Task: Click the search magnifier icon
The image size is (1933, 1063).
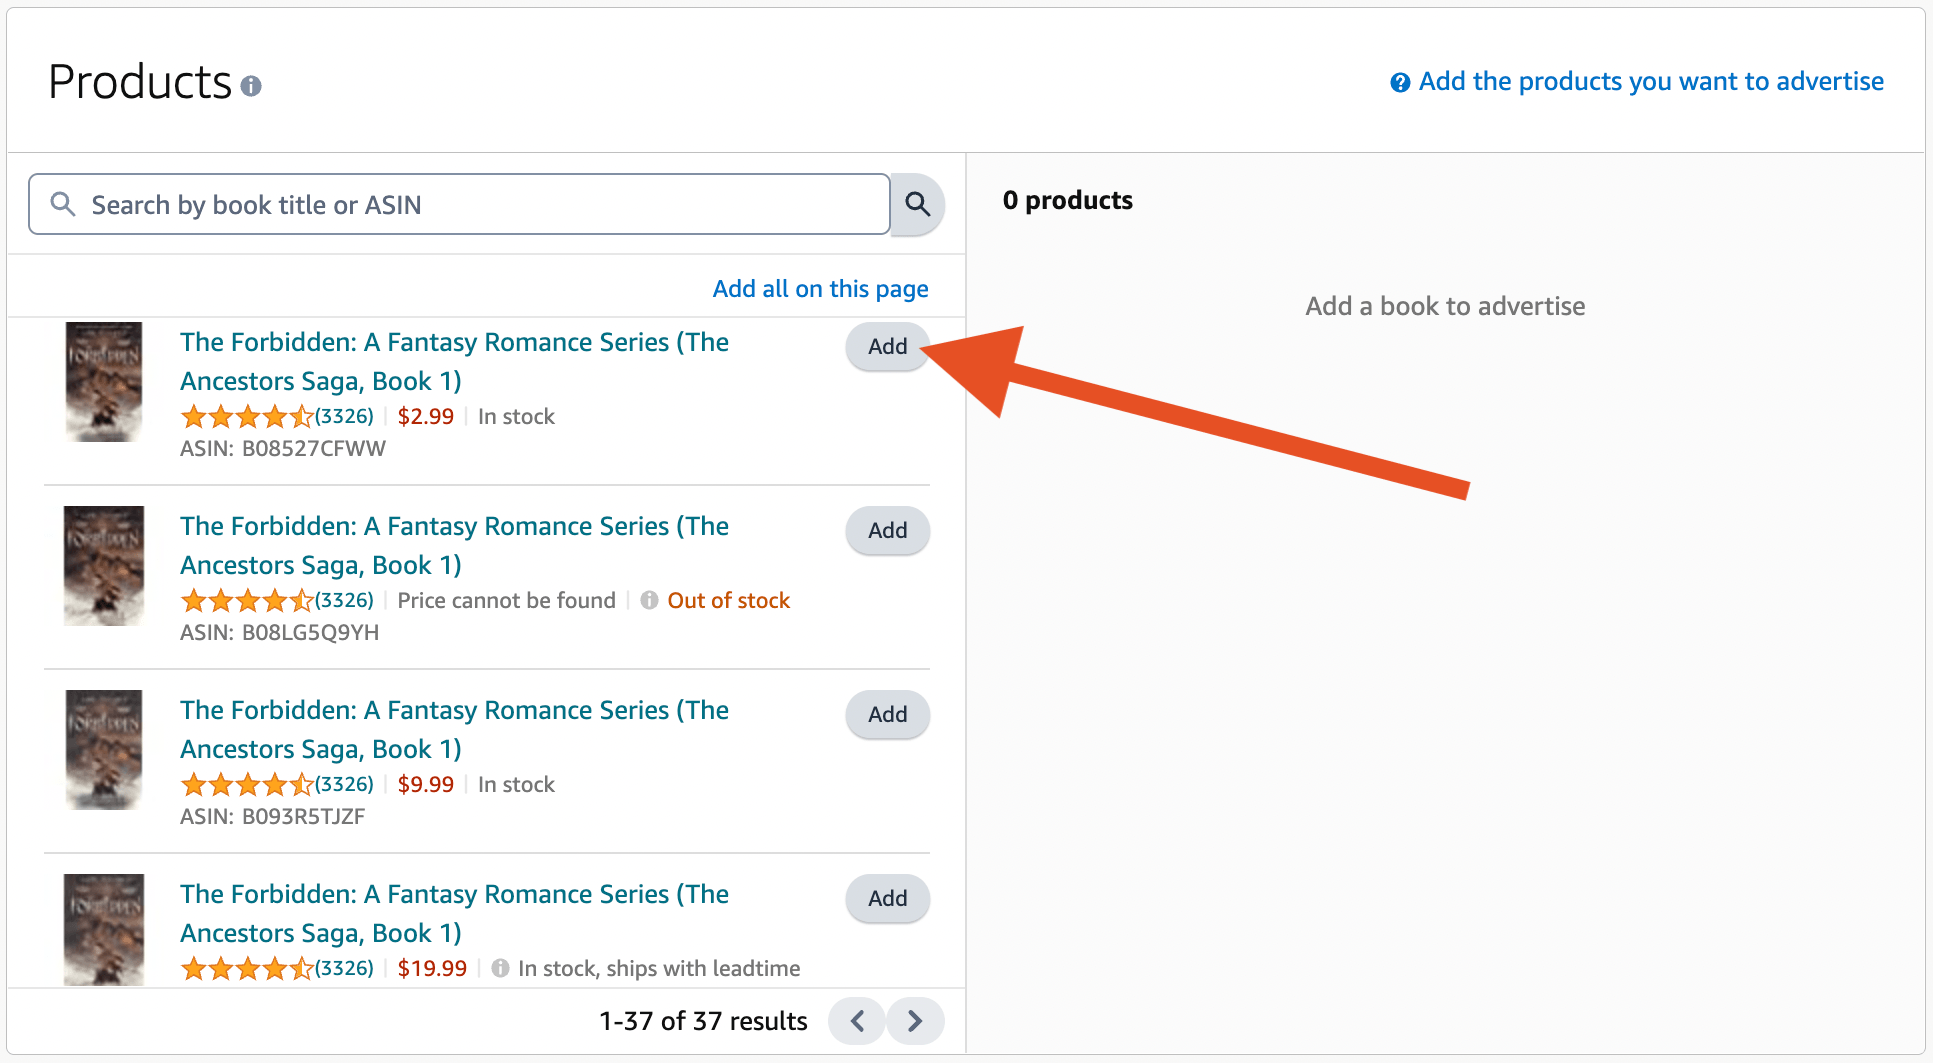Action: coord(917,204)
